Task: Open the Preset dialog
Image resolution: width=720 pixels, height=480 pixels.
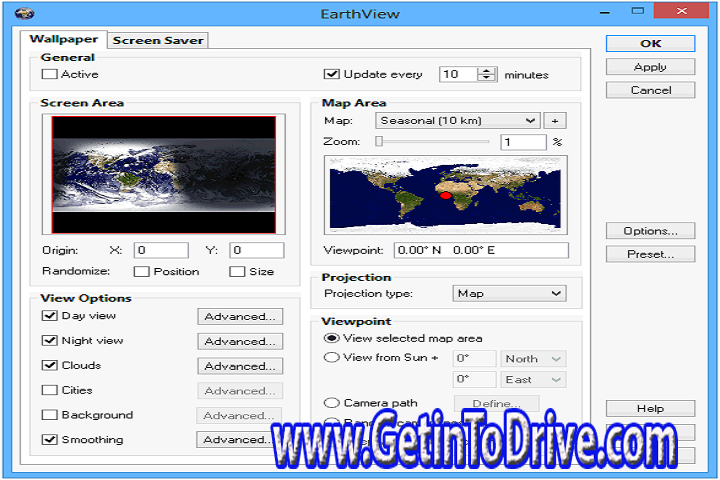Action: pos(651,254)
